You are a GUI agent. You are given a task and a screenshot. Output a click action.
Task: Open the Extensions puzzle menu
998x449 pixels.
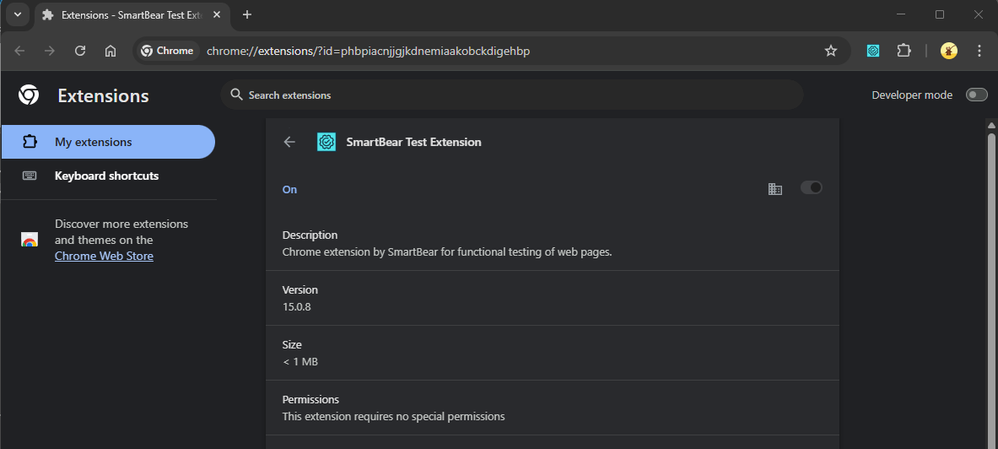(x=904, y=51)
